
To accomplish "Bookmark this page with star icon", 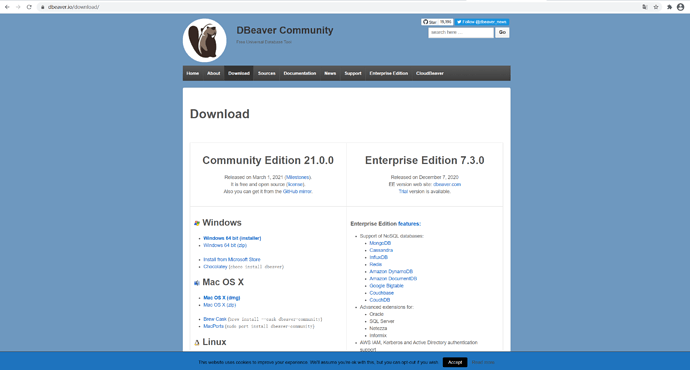I will pos(656,7).
